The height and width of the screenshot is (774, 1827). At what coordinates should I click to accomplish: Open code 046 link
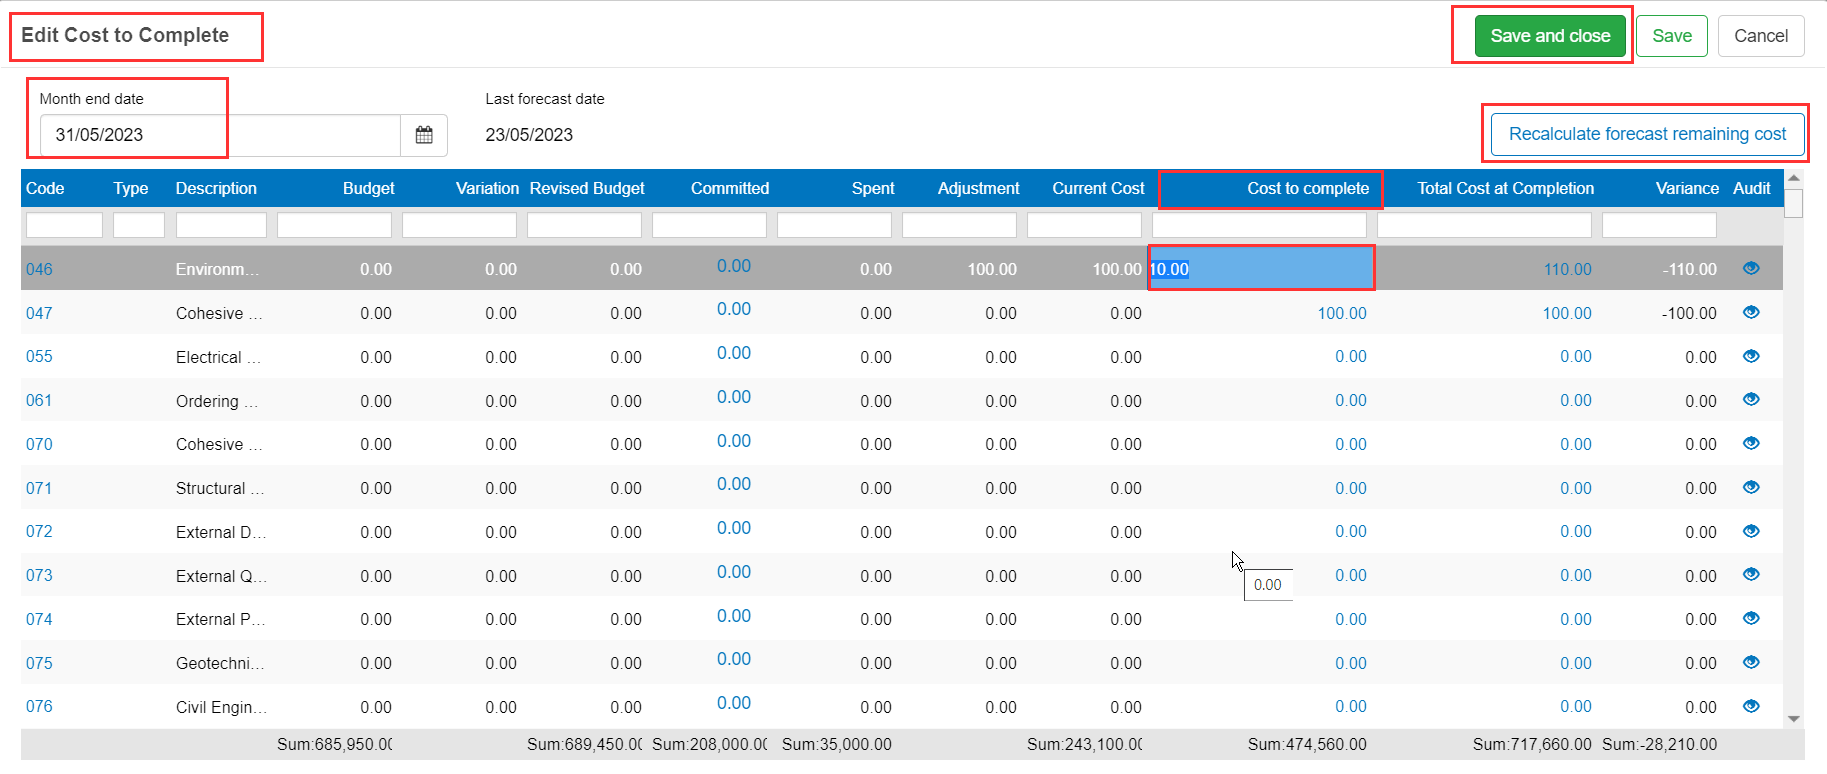coord(39,269)
